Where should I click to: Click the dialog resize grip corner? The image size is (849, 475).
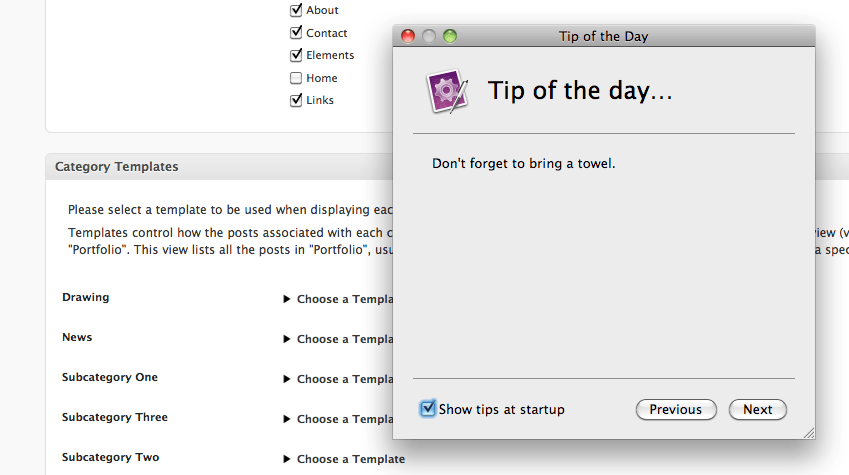(x=809, y=432)
